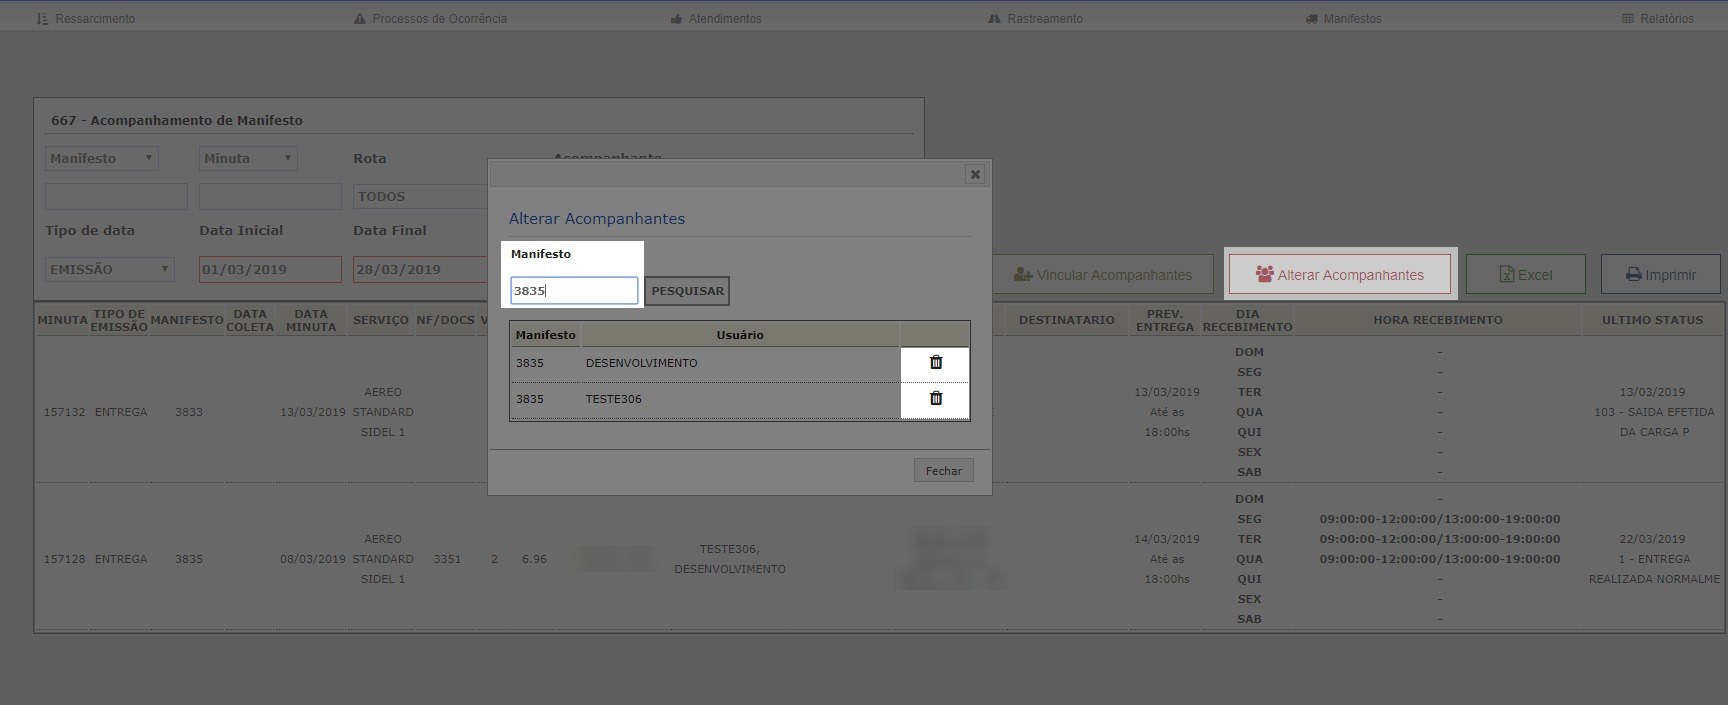Screen dimensions: 1728x705
Task: Click the DESTINATARIO column header
Action: tap(1066, 320)
